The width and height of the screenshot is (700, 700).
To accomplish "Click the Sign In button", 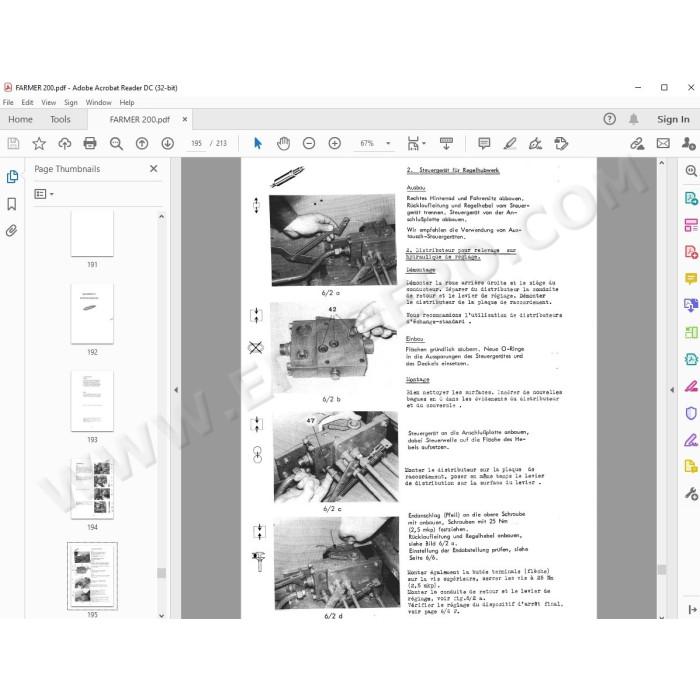I will (x=673, y=119).
